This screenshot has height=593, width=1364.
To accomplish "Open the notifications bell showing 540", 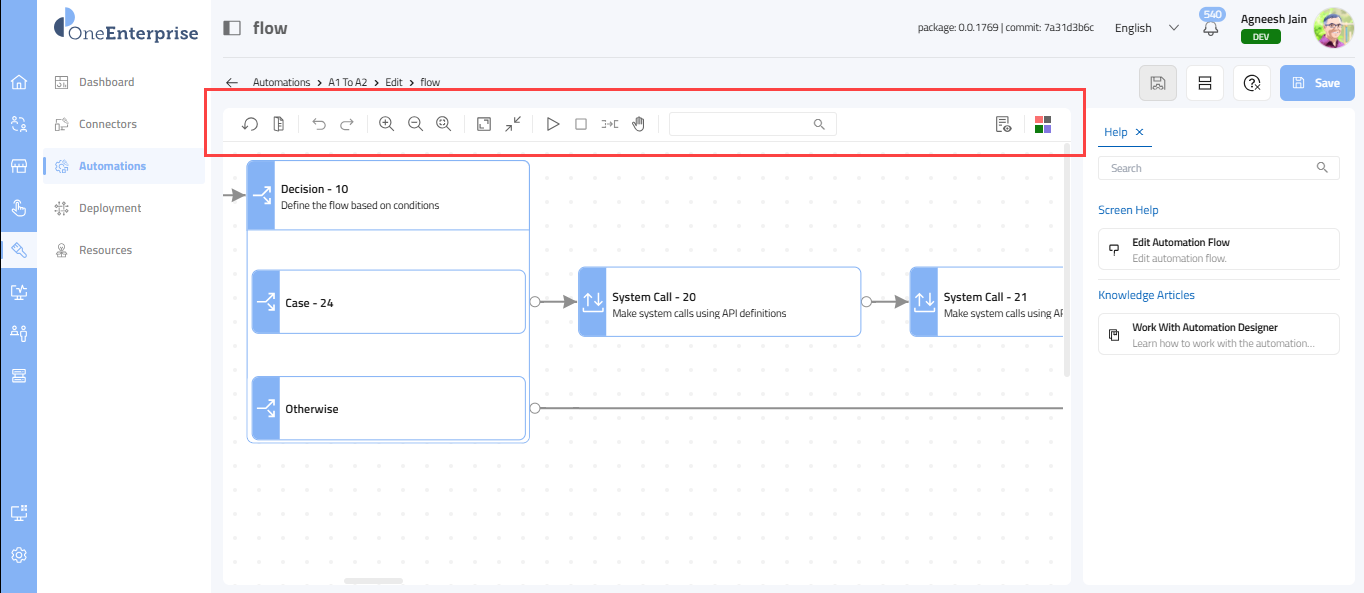I will [1211, 28].
